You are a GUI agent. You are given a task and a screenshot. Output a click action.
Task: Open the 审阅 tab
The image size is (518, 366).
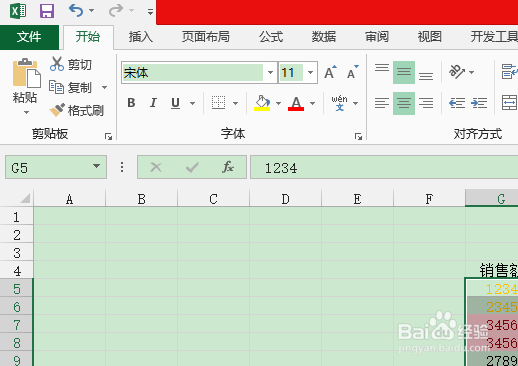click(x=377, y=37)
